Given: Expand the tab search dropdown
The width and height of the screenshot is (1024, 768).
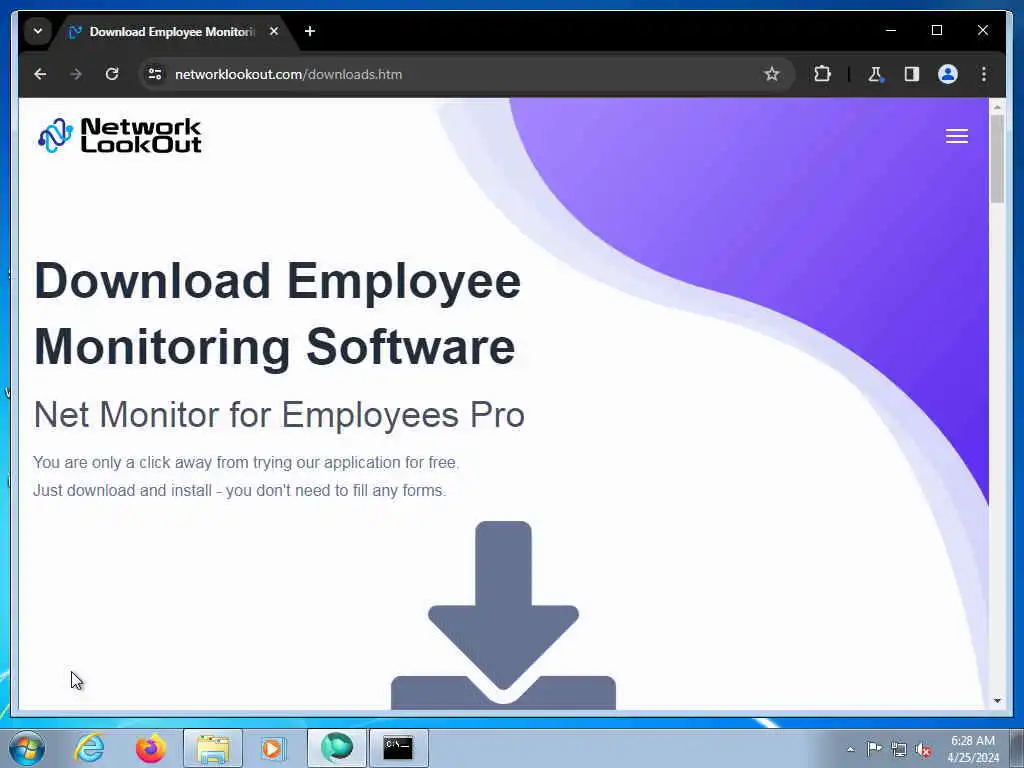Looking at the screenshot, I should [x=38, y=31].
